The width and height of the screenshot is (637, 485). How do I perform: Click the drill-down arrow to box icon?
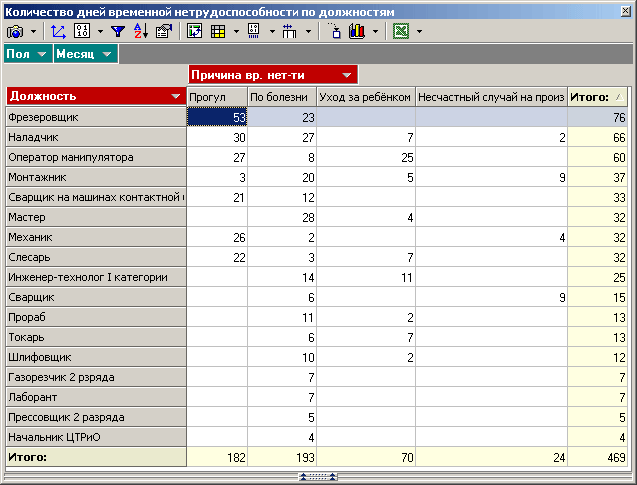pos(335,31)
